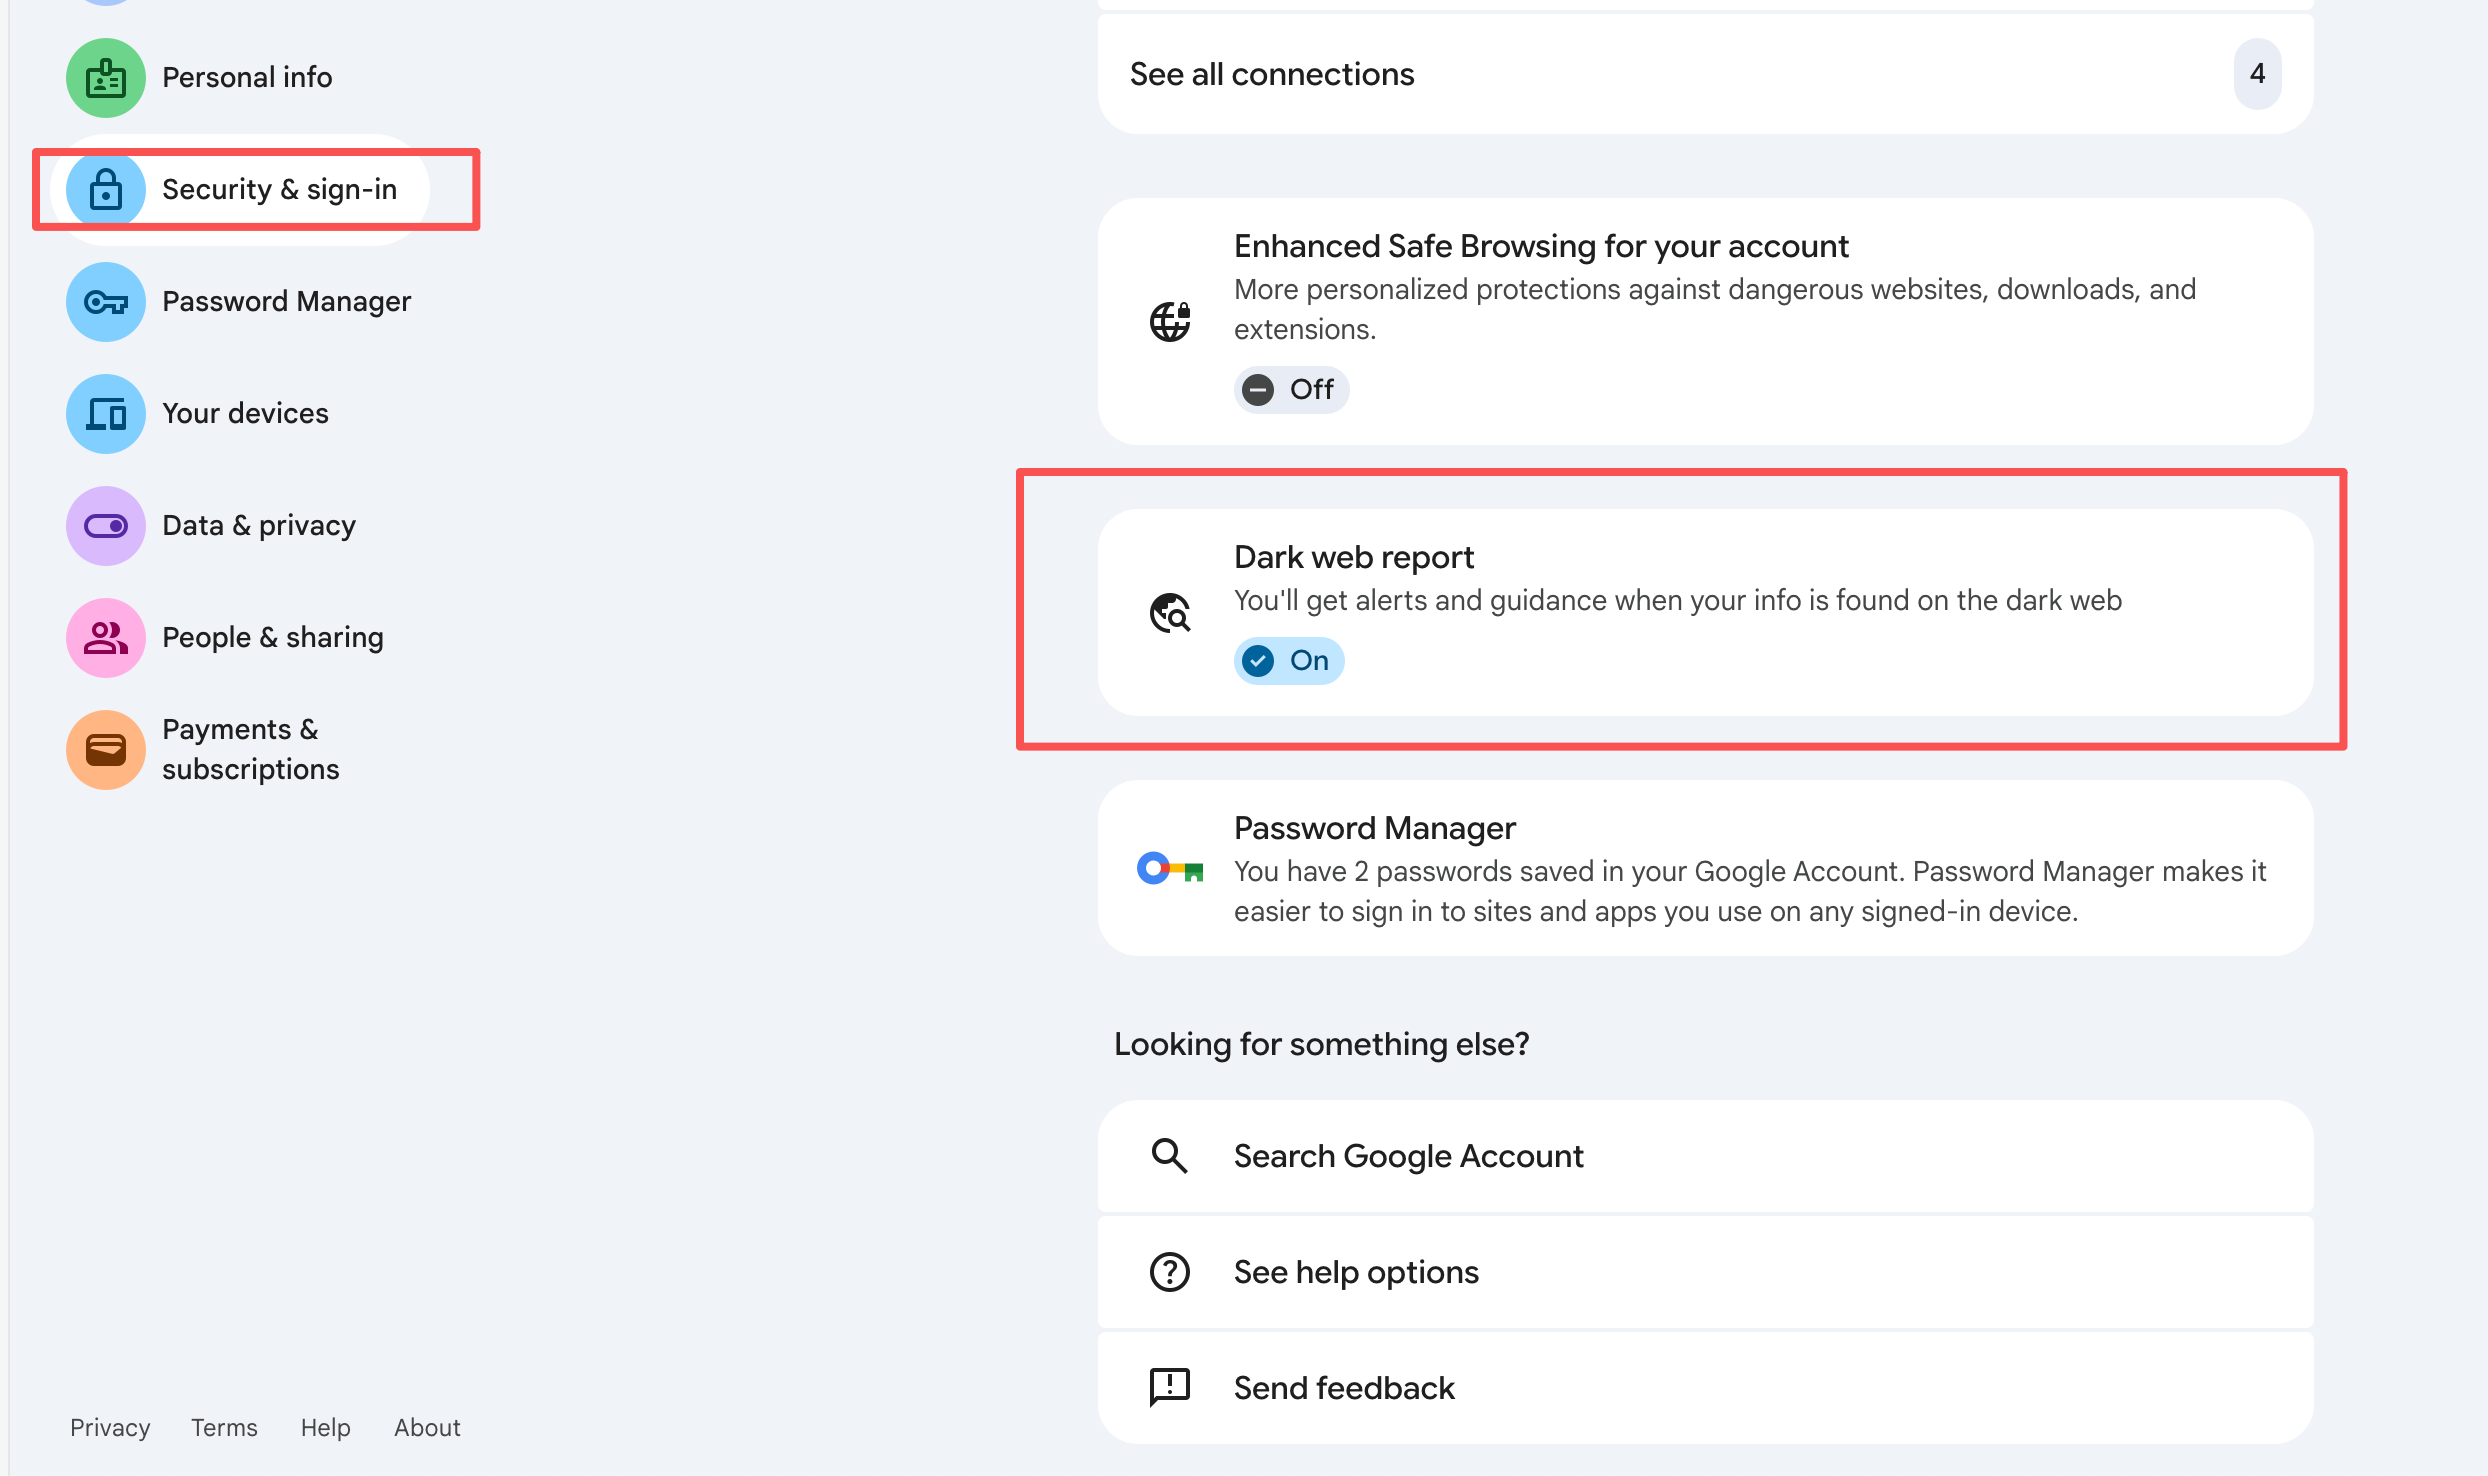Click Send feedback
Screen dimensions: 2488x1476
(x=1343, y=1389)
